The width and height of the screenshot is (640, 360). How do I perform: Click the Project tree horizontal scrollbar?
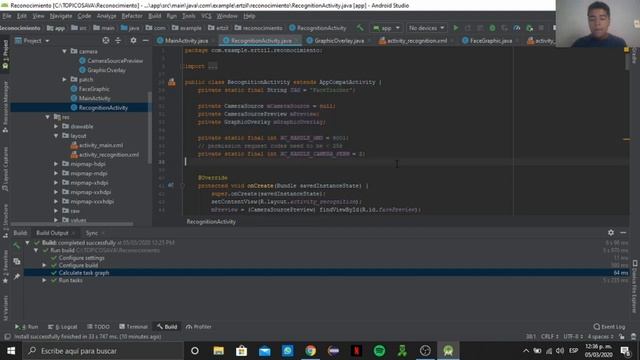(x=72, y=224)
